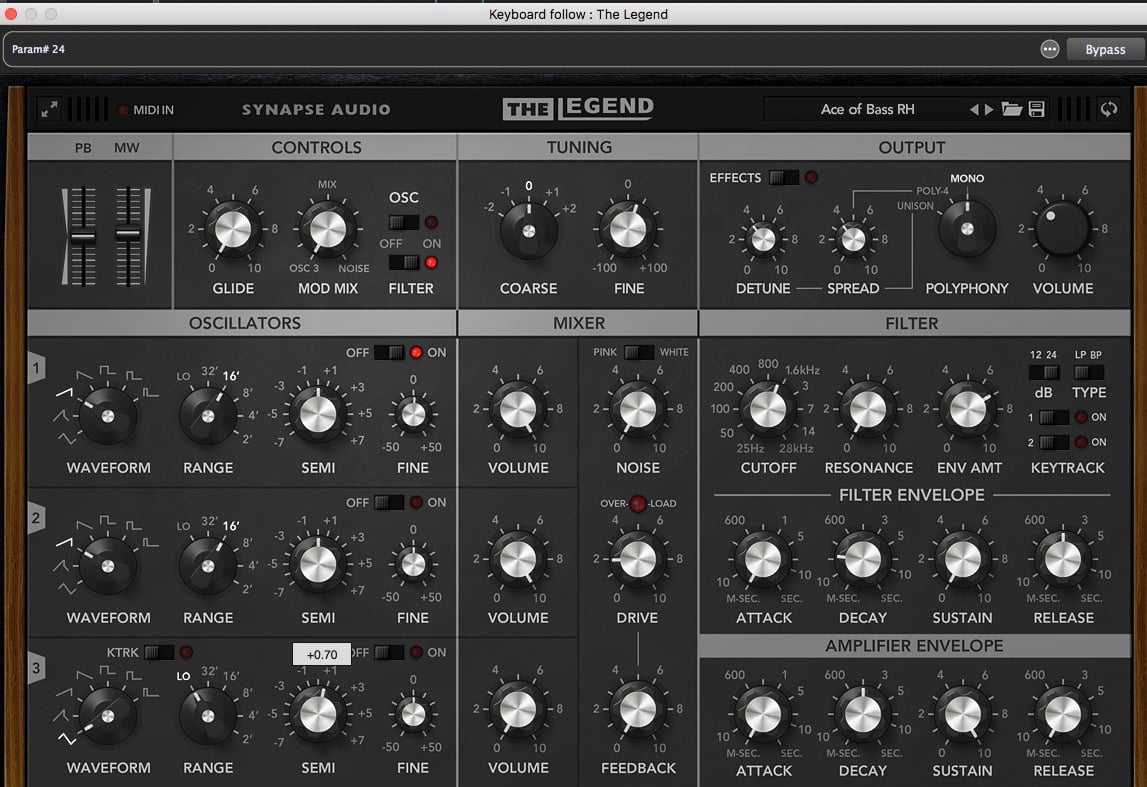
Task: Click the filter CUTOFF knob
Action: click(x=767, y=409)
